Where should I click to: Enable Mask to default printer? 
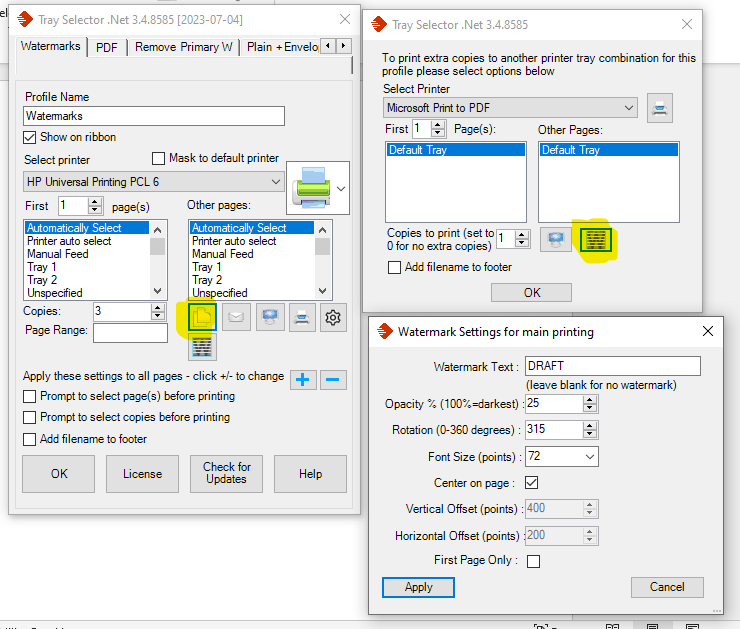click(158, 158)
